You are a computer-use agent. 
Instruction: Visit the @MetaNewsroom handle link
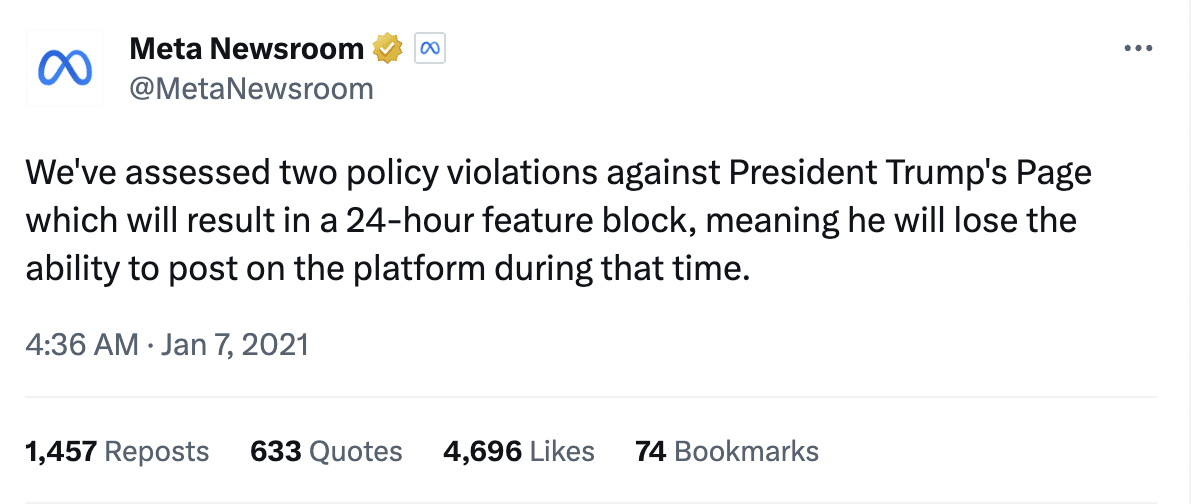tap(251, 89)
